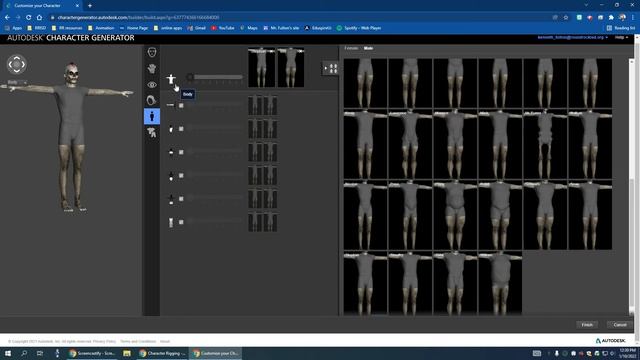Switch to Character Rigging Chrome window on taskbar
This screenshot has height=360, width=640.
point(162,353)
